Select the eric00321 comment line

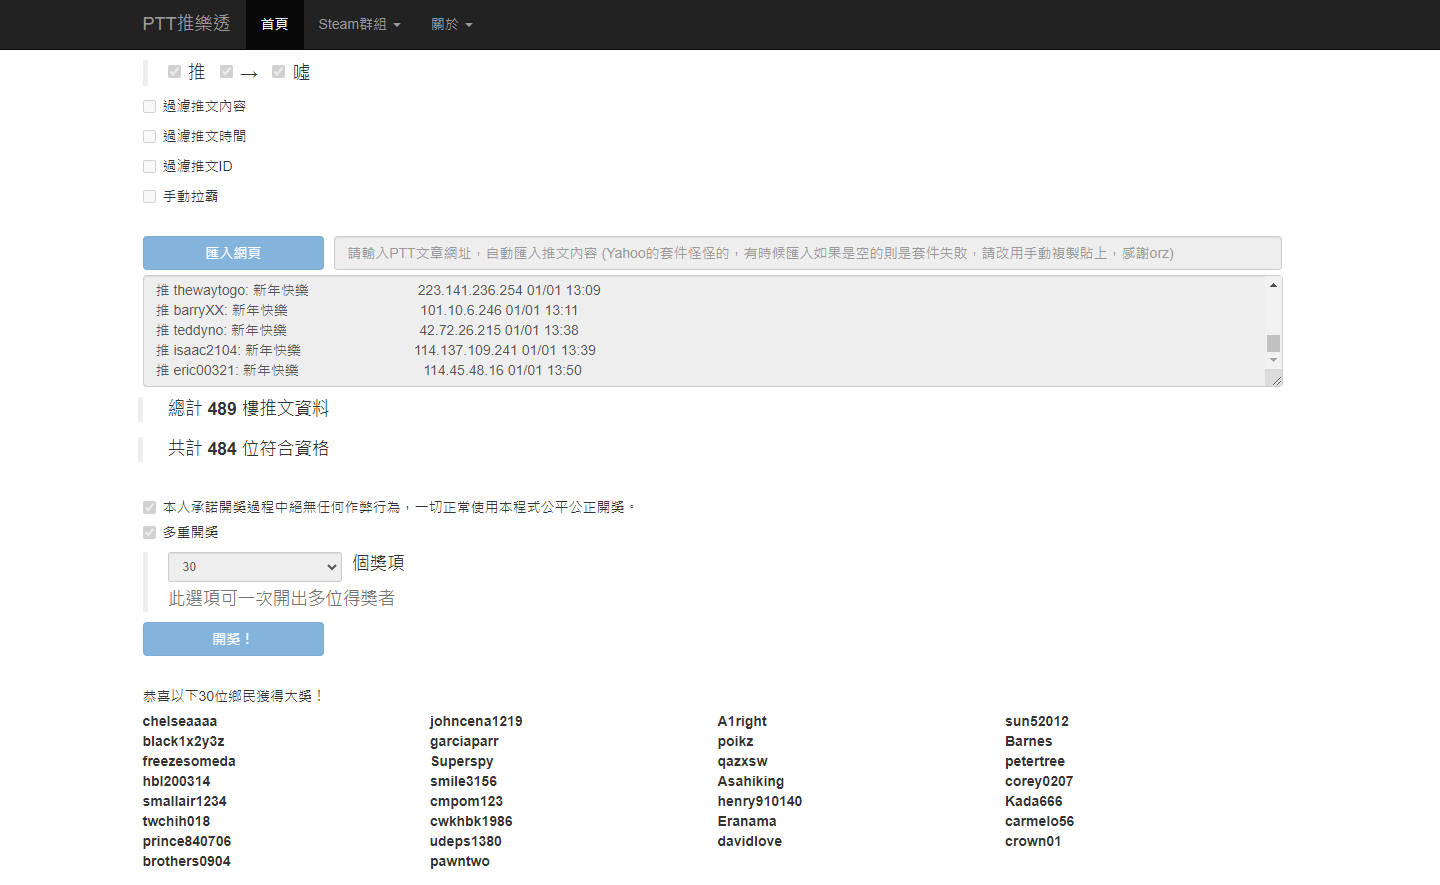(369, 370)
